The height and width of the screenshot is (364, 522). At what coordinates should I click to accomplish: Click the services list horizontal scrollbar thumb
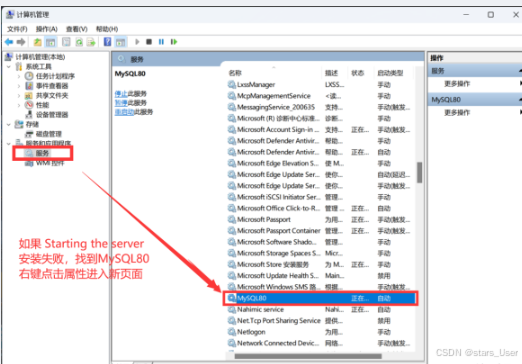click(308, 356)
